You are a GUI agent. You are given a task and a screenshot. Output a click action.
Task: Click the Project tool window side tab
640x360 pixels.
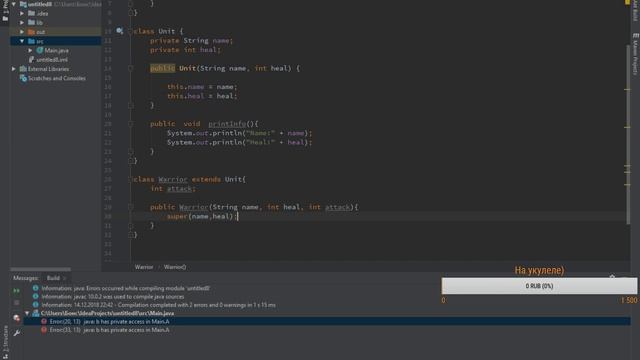5,11
